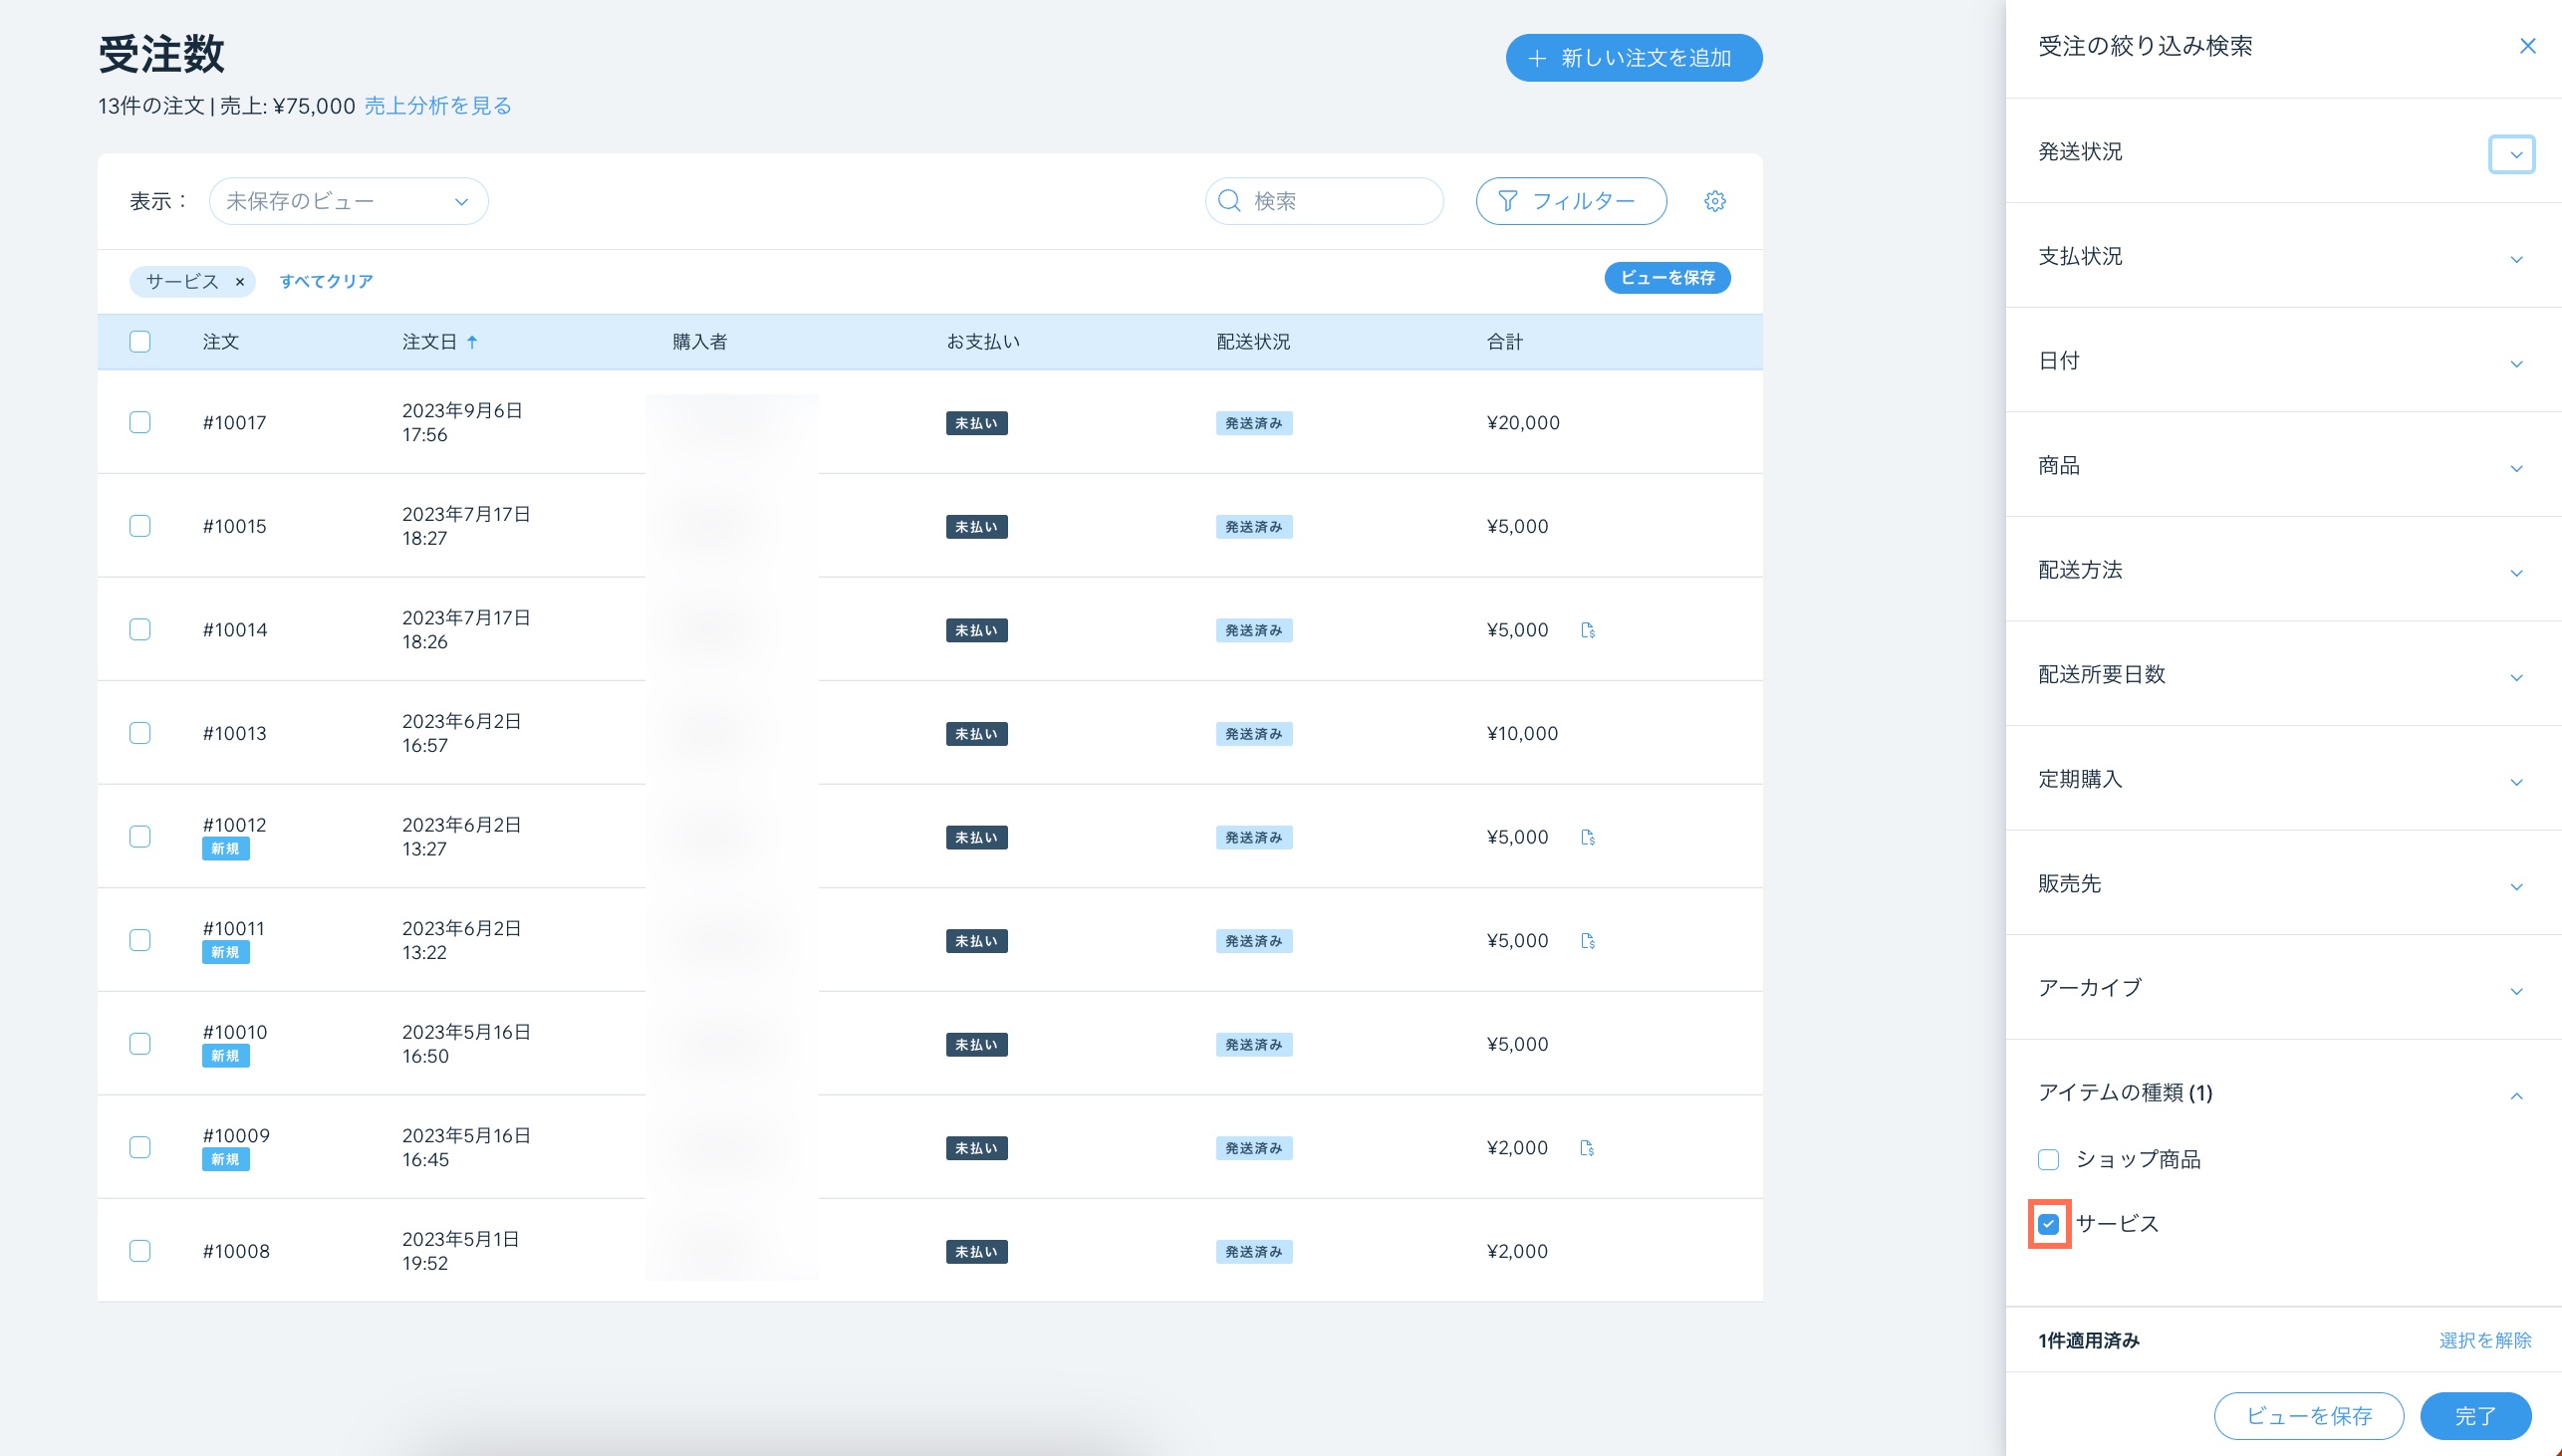The image size is (2562, 1456).
Task: Click invoice icon on order #10011 row
Action: (x=1587, y=941)
